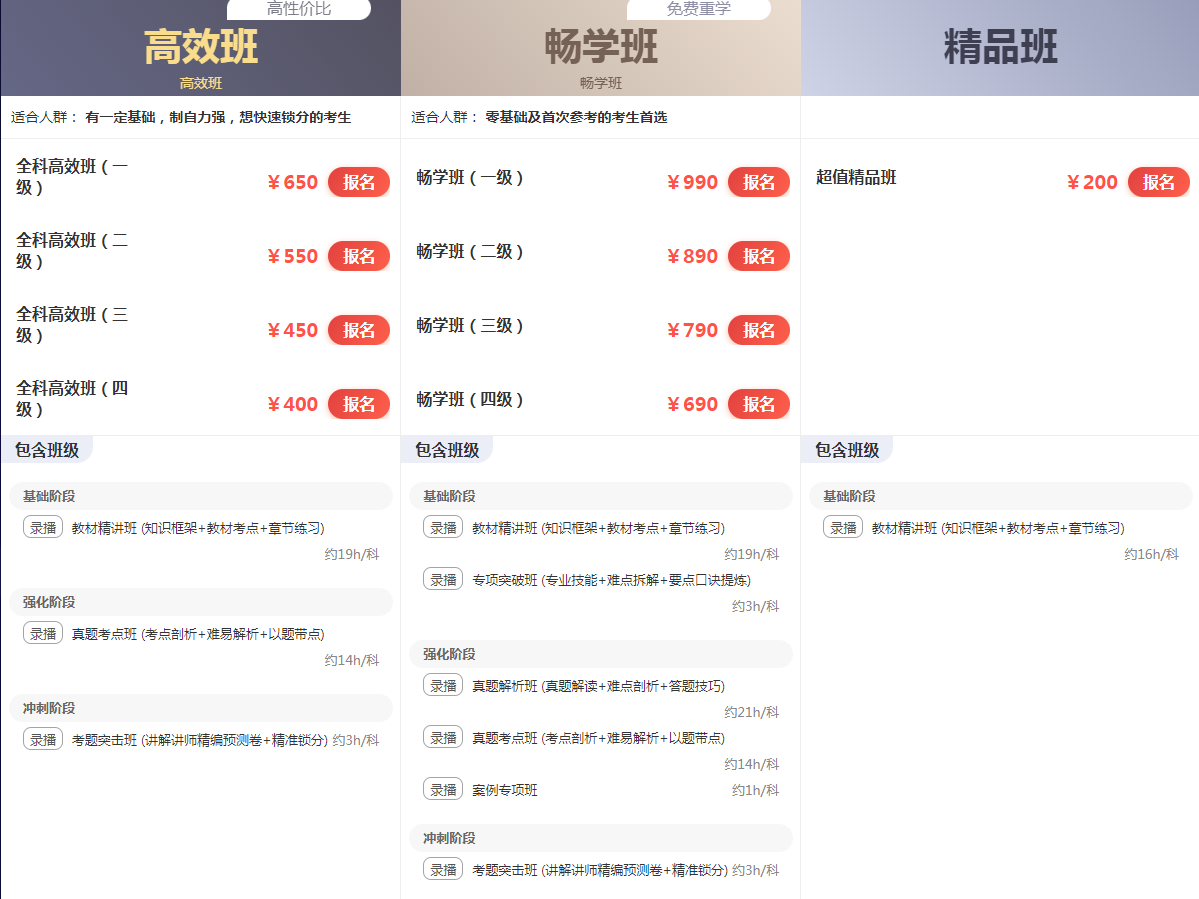Click 报名 for 全科高效班（三级）¥450
Screen dimensions: 1199x899
tap(359, 330)
